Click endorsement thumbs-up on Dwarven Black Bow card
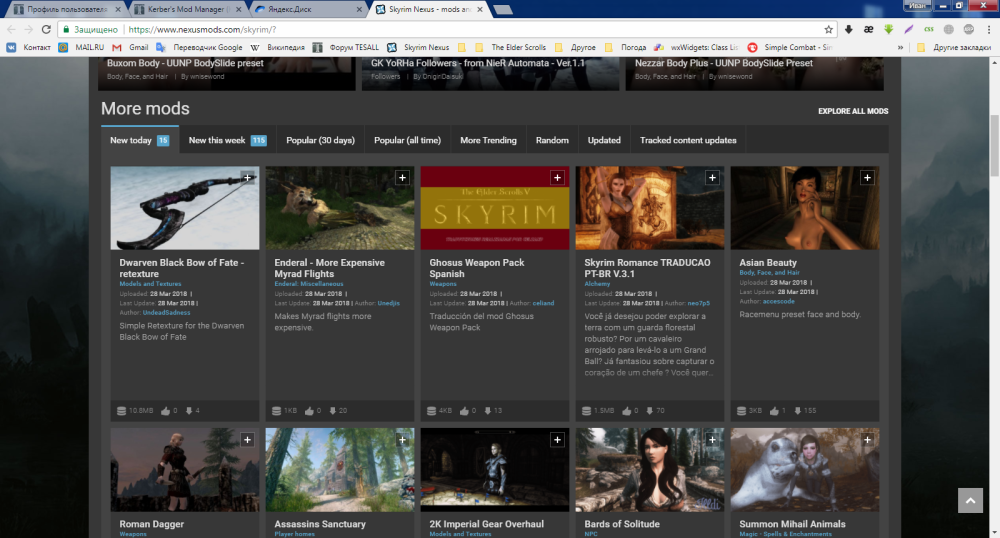The width and height of the screenshot is (1000, 538). click(x=166, y=411)
